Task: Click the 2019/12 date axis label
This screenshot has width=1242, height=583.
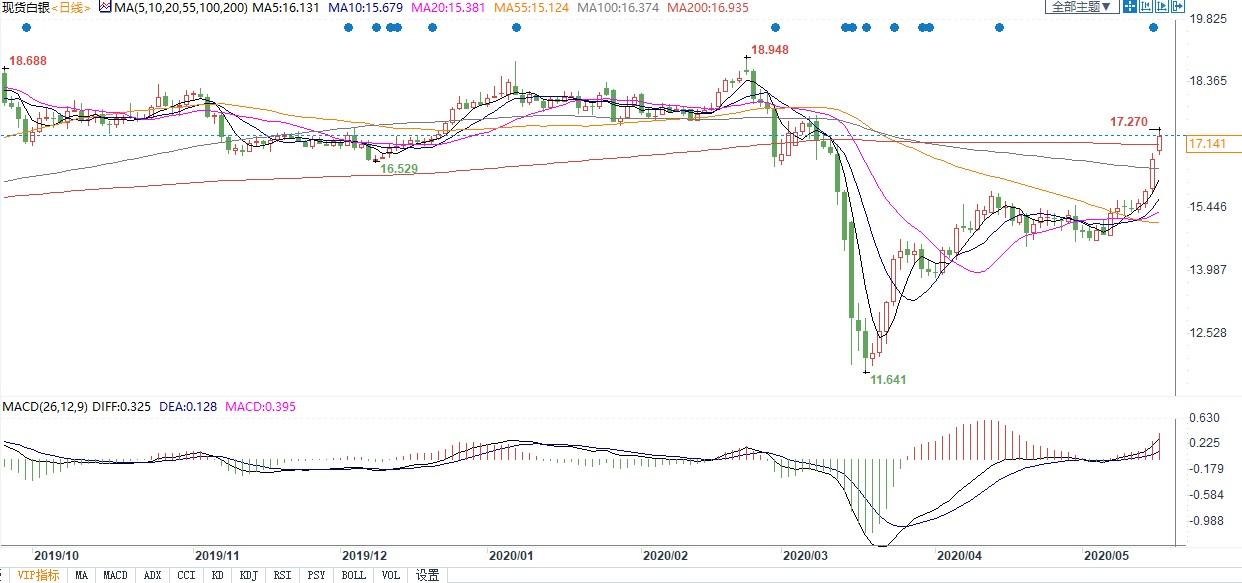Action: [x=364, y=555]
